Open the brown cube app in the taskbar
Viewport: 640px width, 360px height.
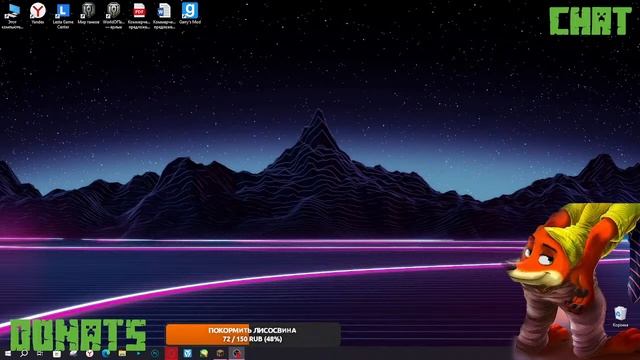(x=220, y=353)
